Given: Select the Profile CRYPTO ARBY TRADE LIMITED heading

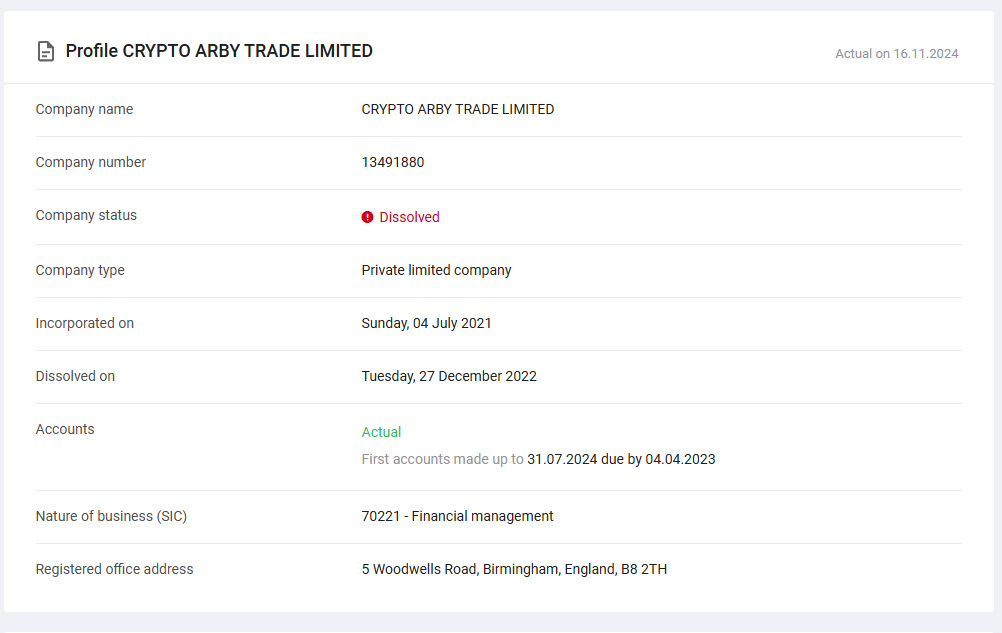Looking at the screenshot, I should [219, 51].
